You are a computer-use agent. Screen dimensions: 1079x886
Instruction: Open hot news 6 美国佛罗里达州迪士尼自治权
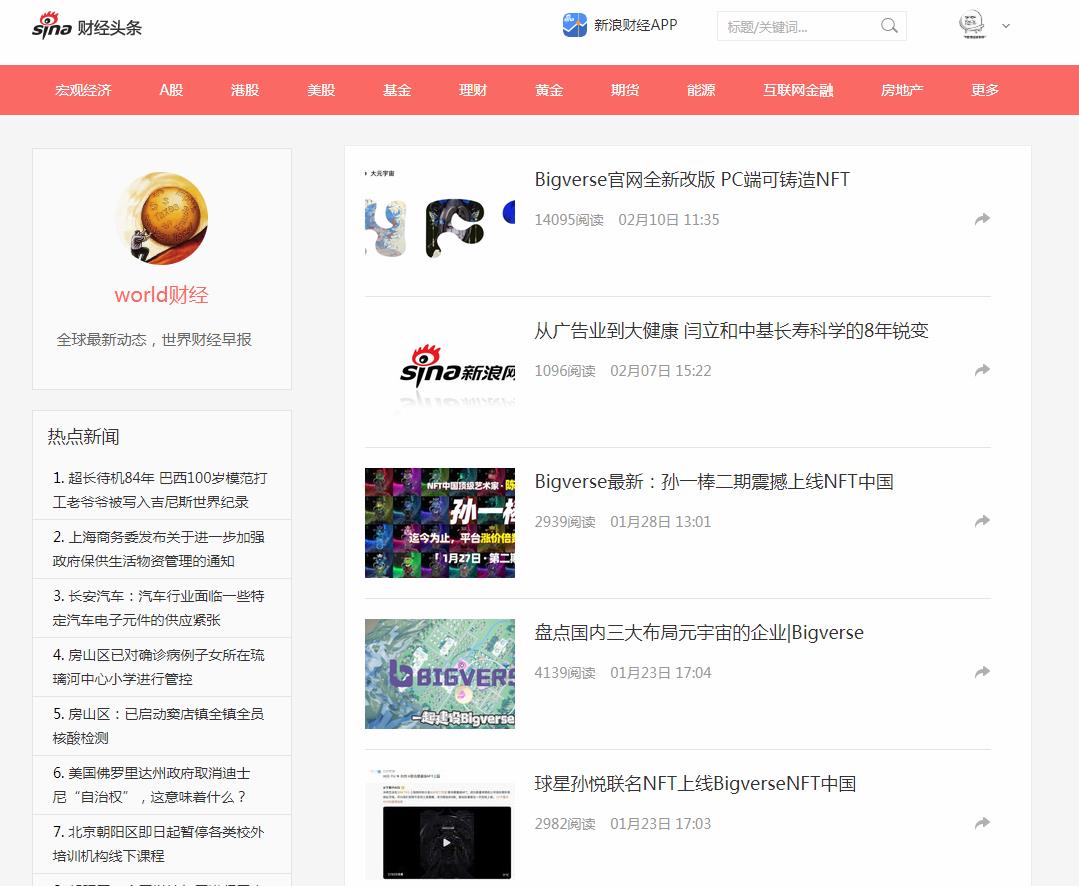[151, 785]
